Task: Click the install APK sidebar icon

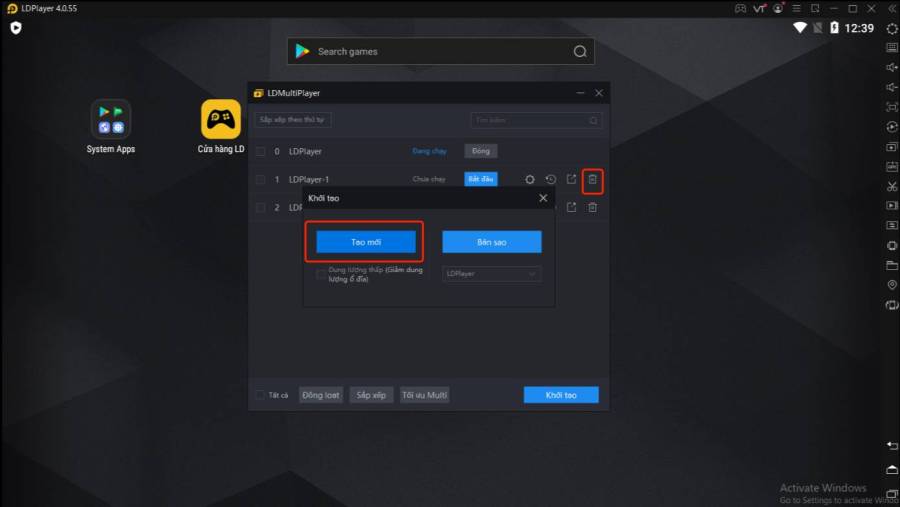Action: [892, 167]
